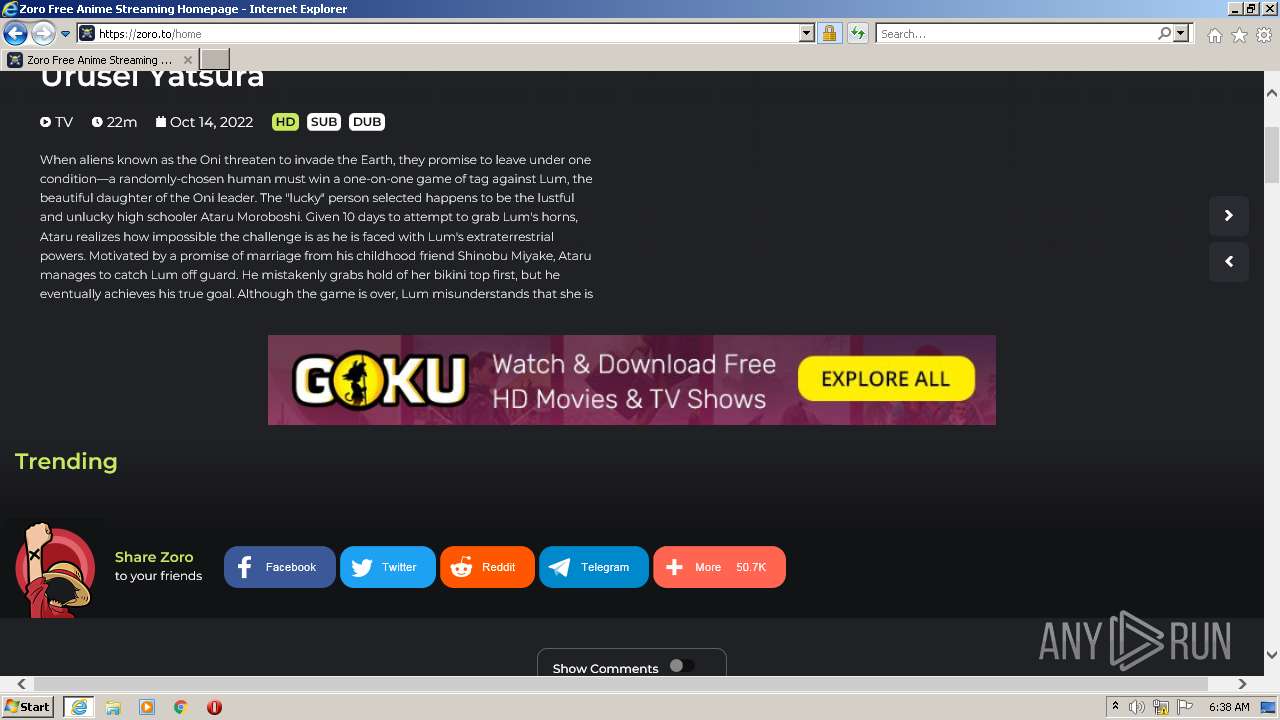Click the Urusei Yatsura title
The image size is (1280, 720).
click(x=152, y=78)
